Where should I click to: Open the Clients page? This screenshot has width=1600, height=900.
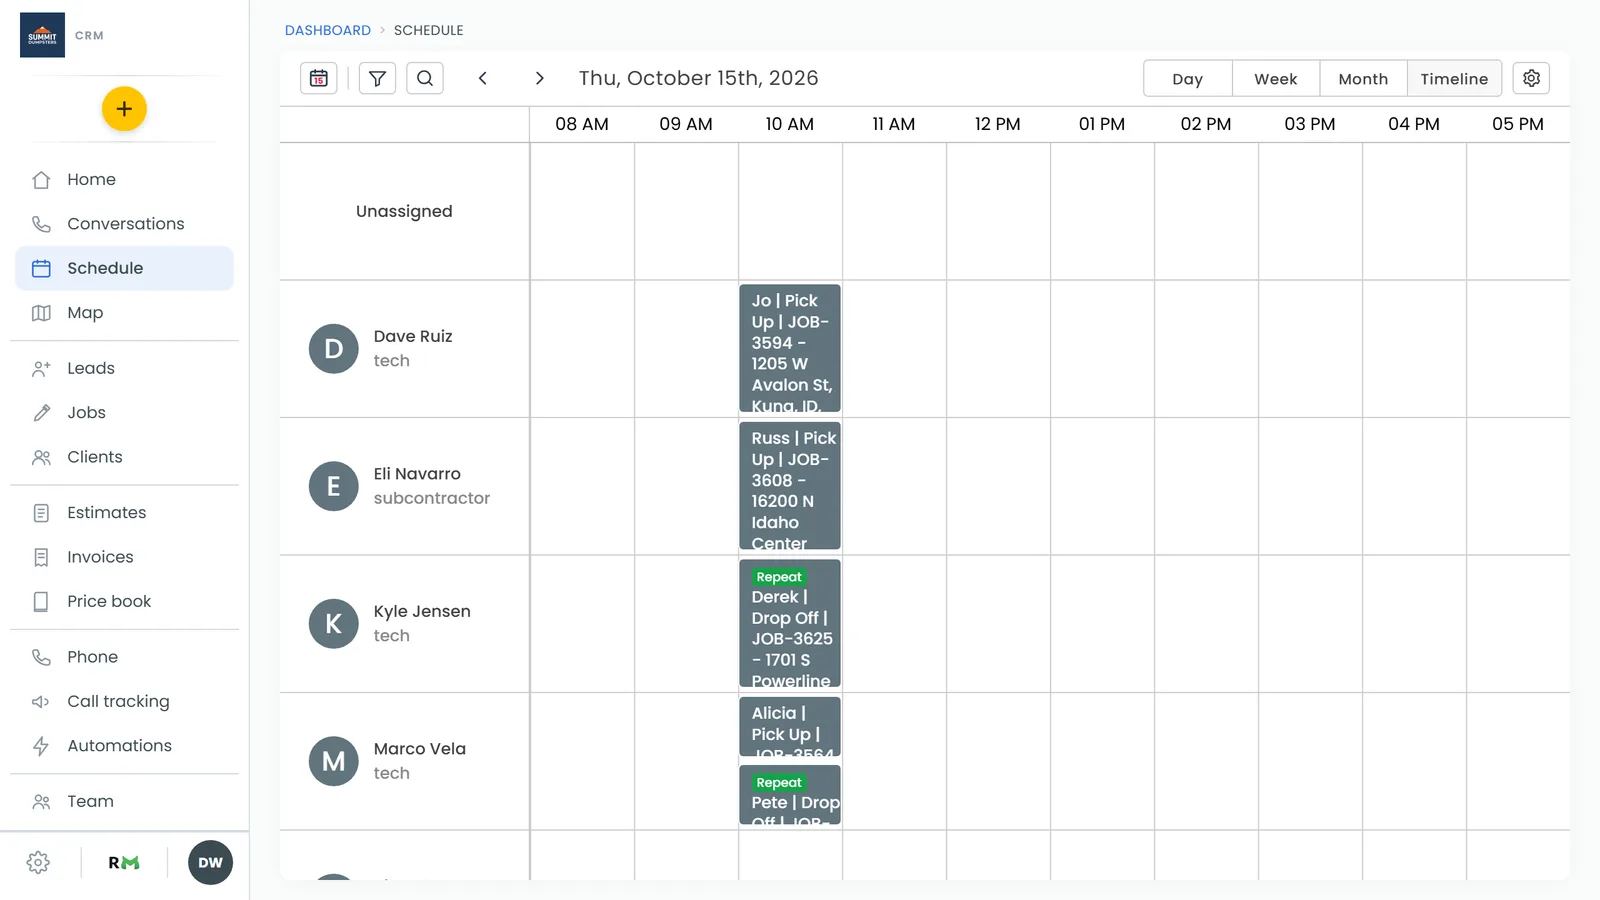(124, 457)
